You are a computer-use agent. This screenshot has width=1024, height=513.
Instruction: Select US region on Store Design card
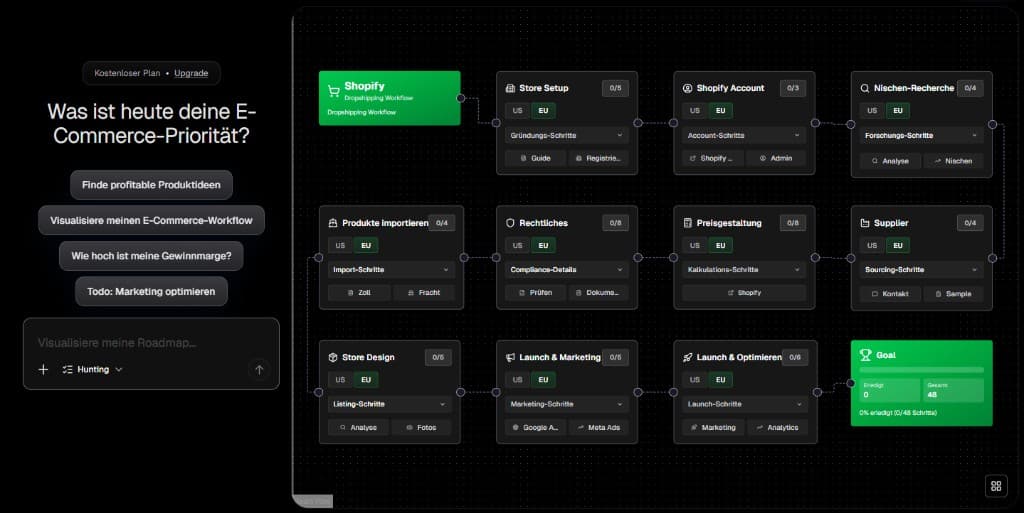click(340, 380)
